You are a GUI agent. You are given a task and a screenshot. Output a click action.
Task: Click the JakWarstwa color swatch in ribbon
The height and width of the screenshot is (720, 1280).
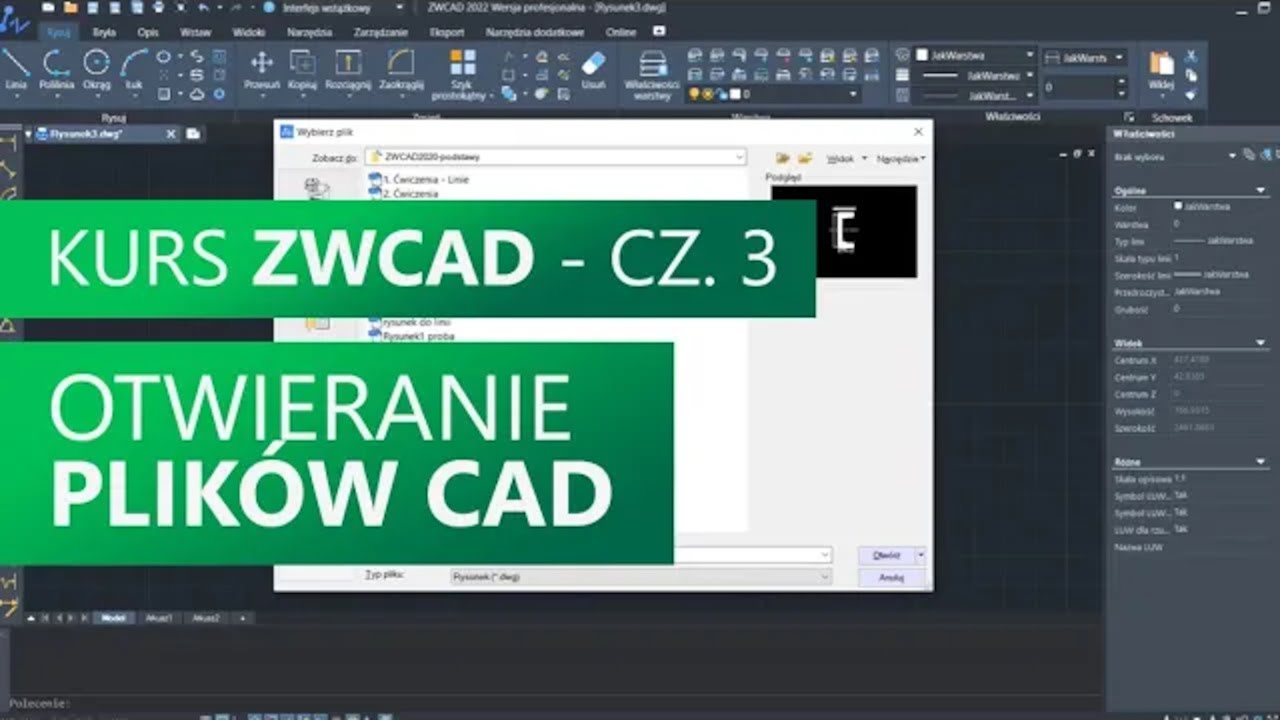(x=923, y=55)
